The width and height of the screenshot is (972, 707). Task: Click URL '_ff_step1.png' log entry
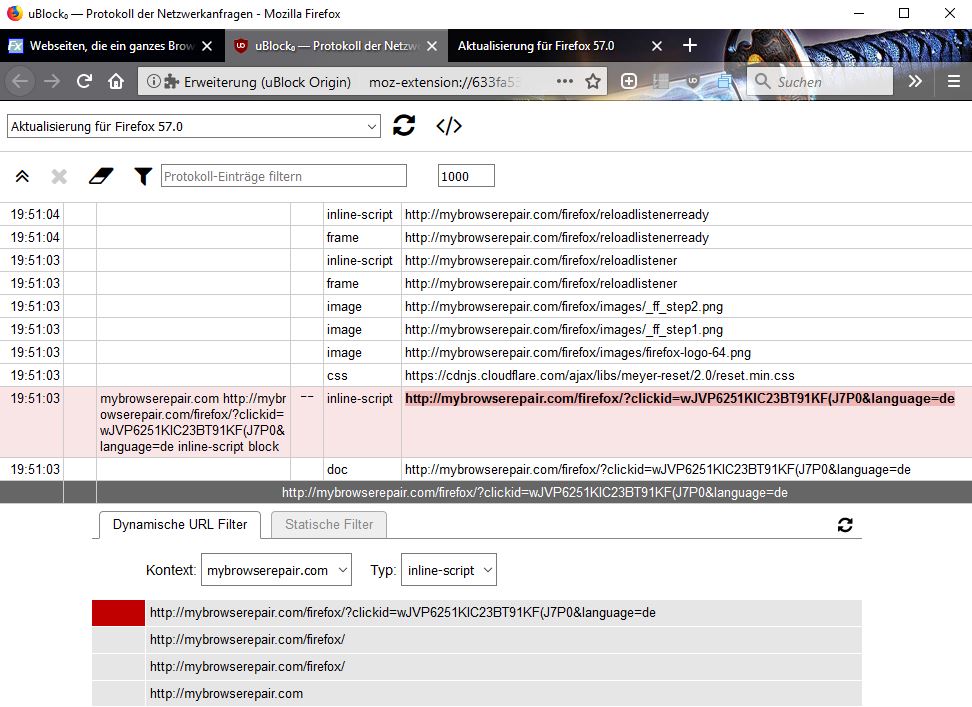pos(563,330)
